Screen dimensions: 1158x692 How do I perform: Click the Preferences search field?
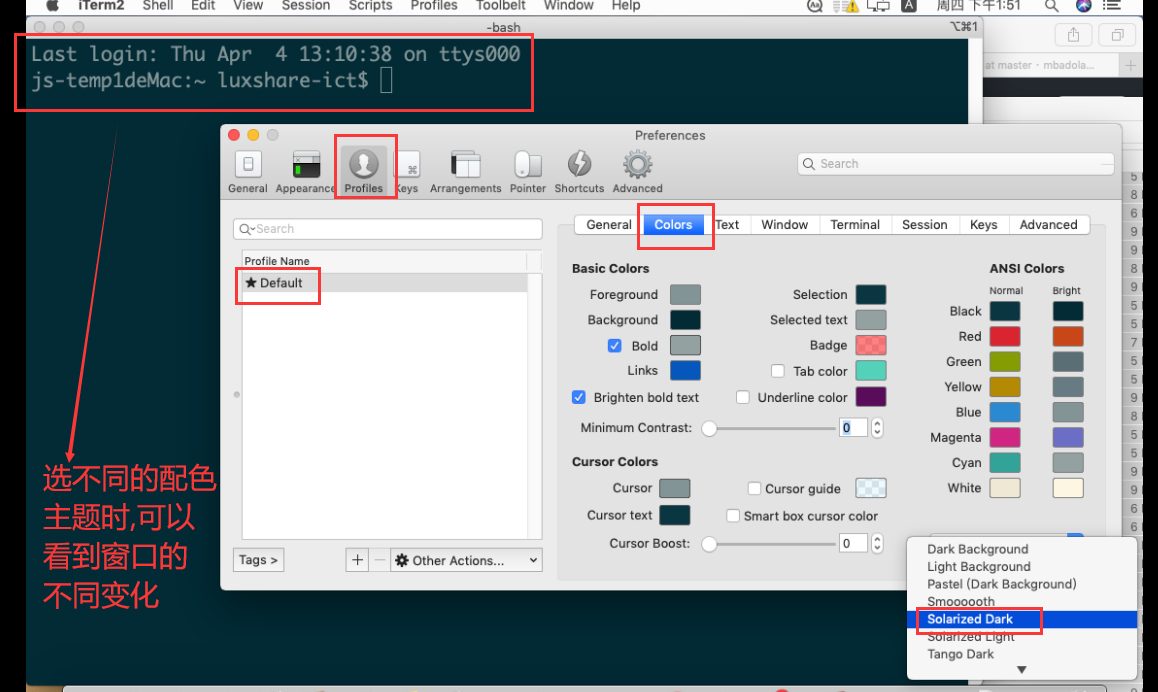(956, 164)
